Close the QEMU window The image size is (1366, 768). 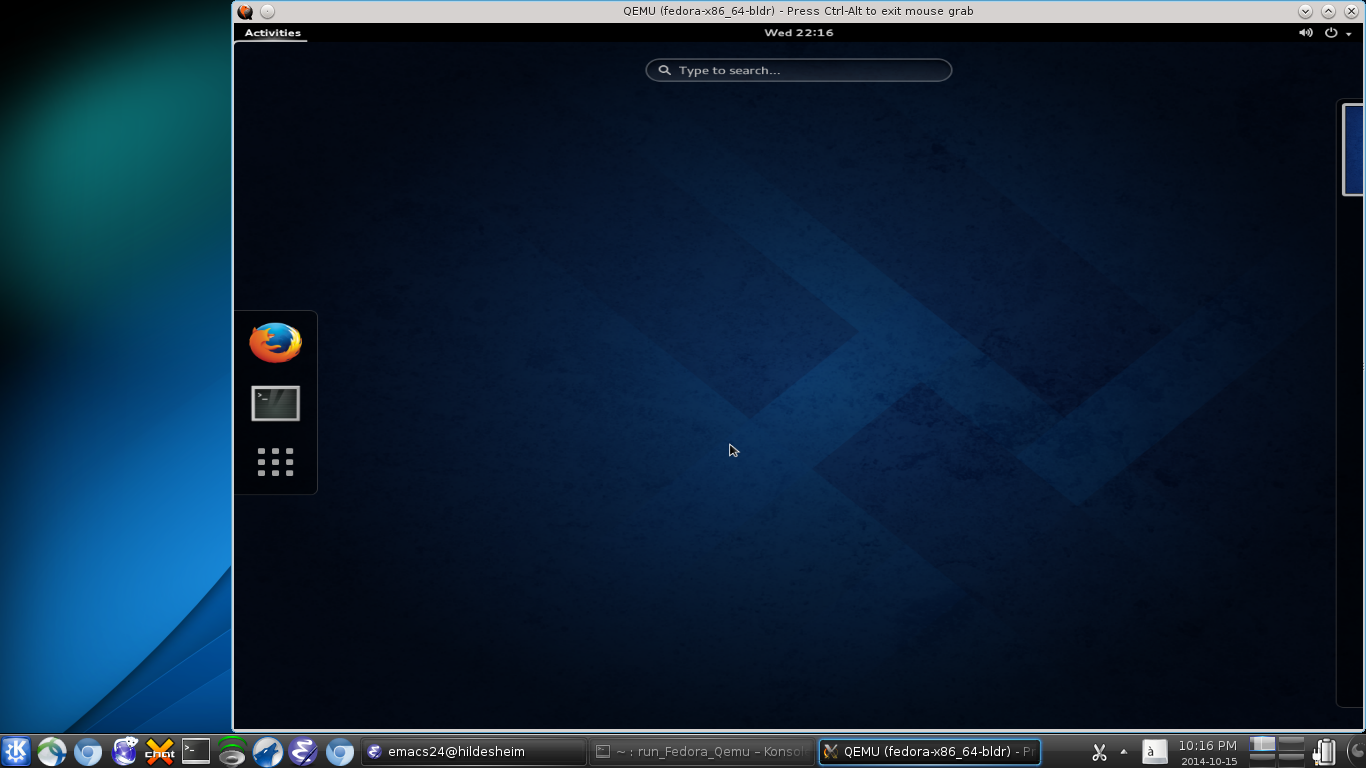[1351, 11]
